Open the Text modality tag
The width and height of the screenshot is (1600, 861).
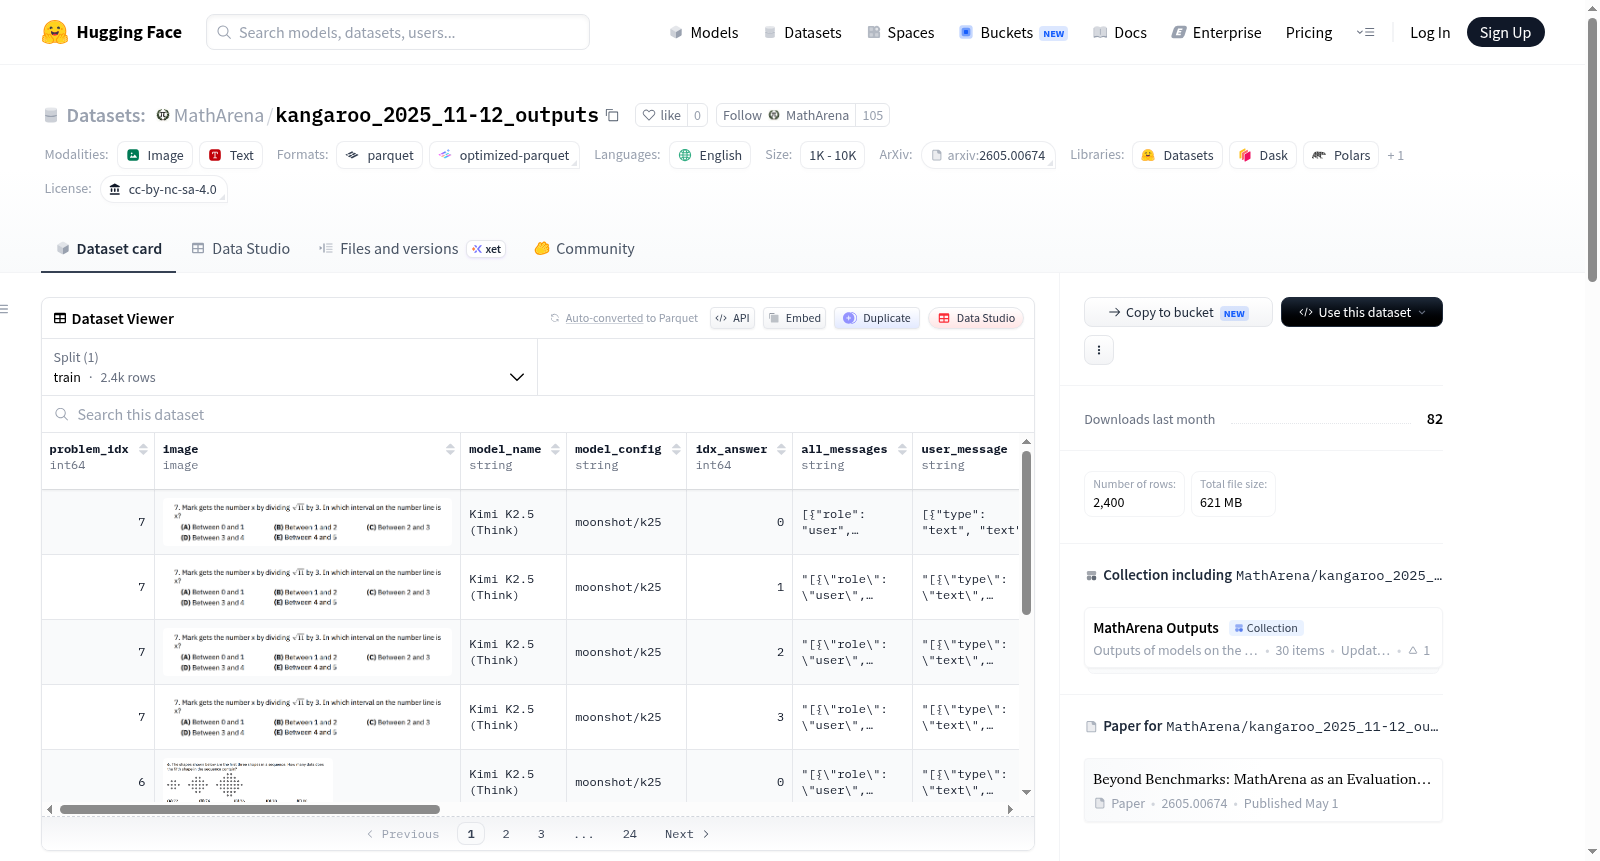[231, 155]
